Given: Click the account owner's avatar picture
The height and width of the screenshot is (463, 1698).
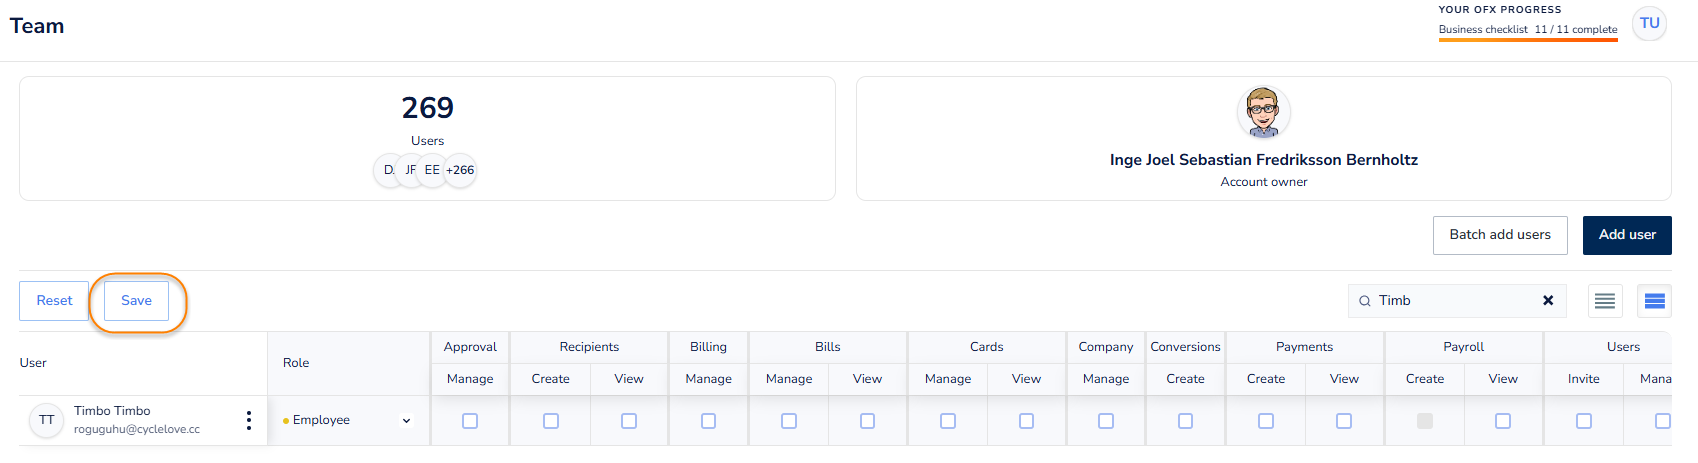Looking at the screenshot, I should pyautogui.click(x=1263, y=112).
